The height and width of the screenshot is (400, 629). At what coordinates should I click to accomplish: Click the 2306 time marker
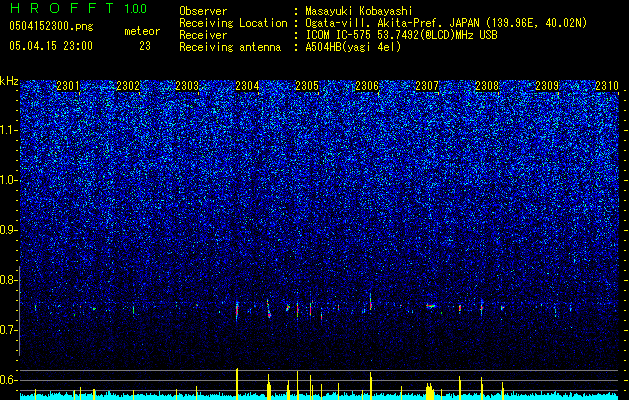(367, 85)
